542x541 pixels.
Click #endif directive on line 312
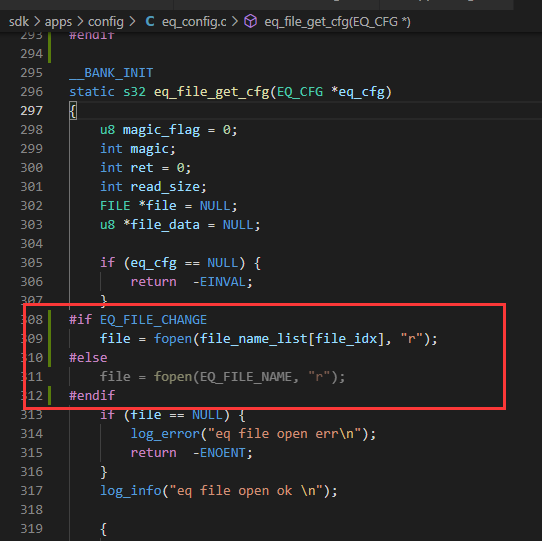click(92, 396)
